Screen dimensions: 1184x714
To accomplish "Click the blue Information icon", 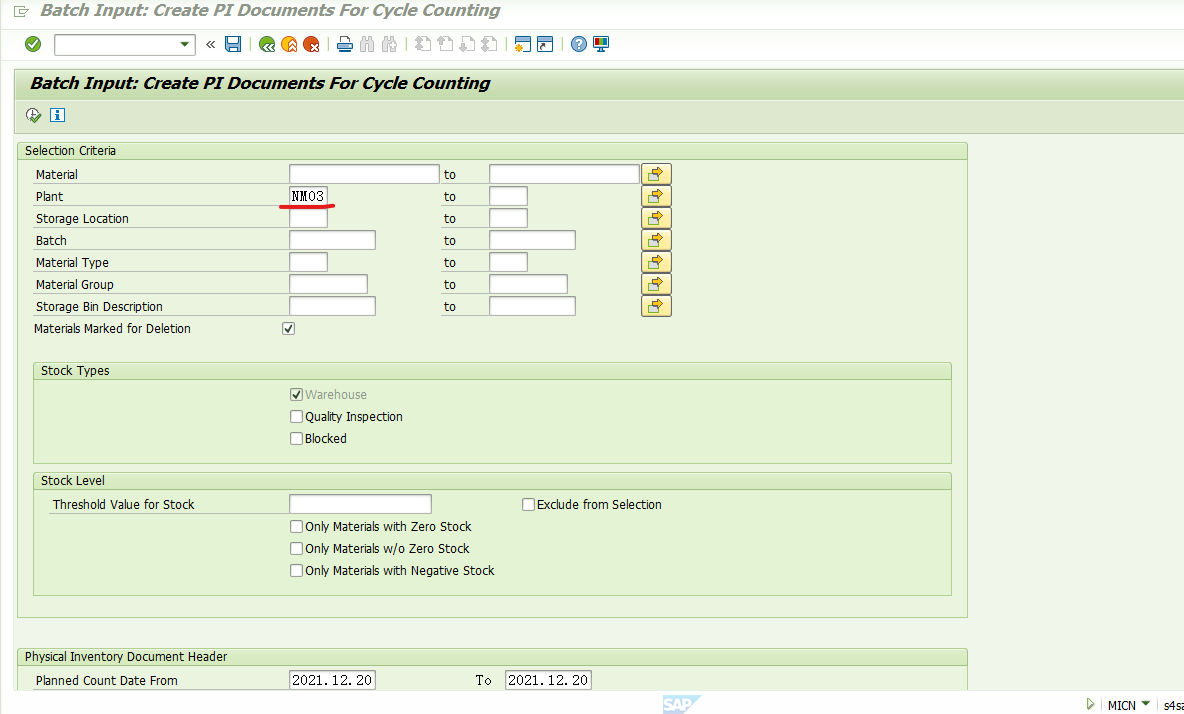I will pyautogui.click(x=57, y=115).
